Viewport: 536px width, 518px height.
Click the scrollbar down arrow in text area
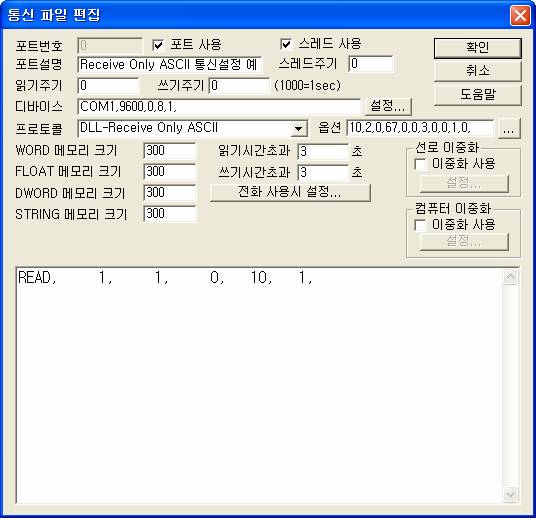pyautogui.click(x=510, y=494)
